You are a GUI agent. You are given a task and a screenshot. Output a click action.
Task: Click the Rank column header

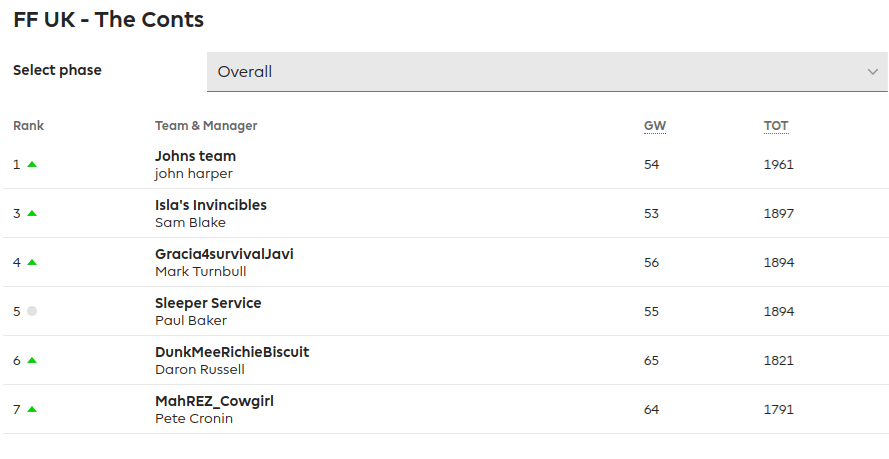click(29, 126)
